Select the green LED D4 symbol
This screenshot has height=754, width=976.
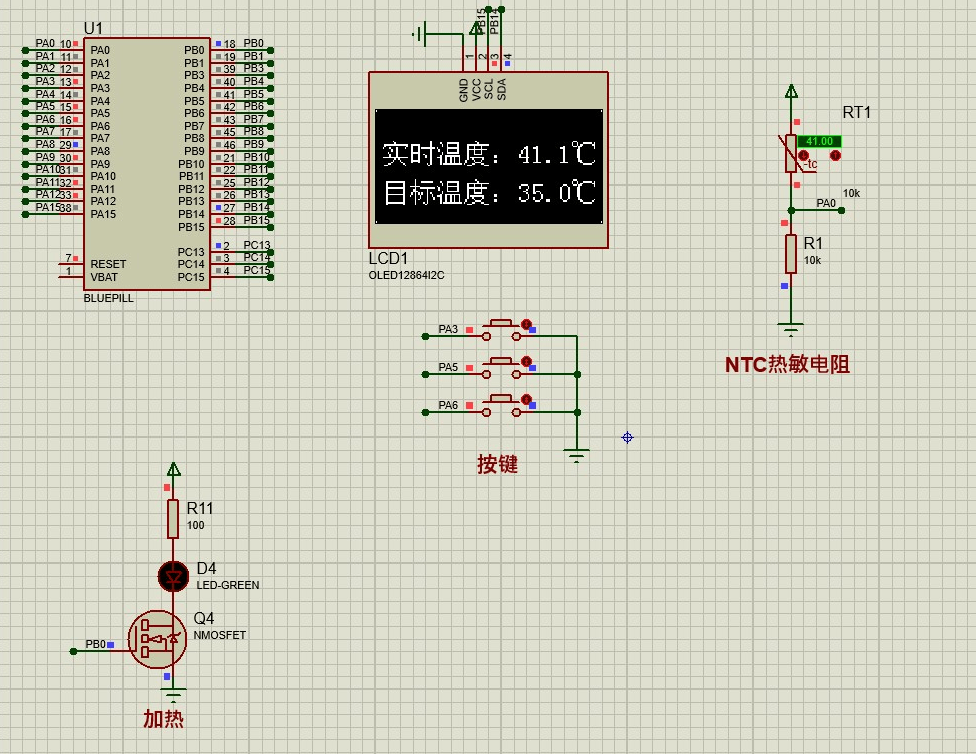click(173, 576)
